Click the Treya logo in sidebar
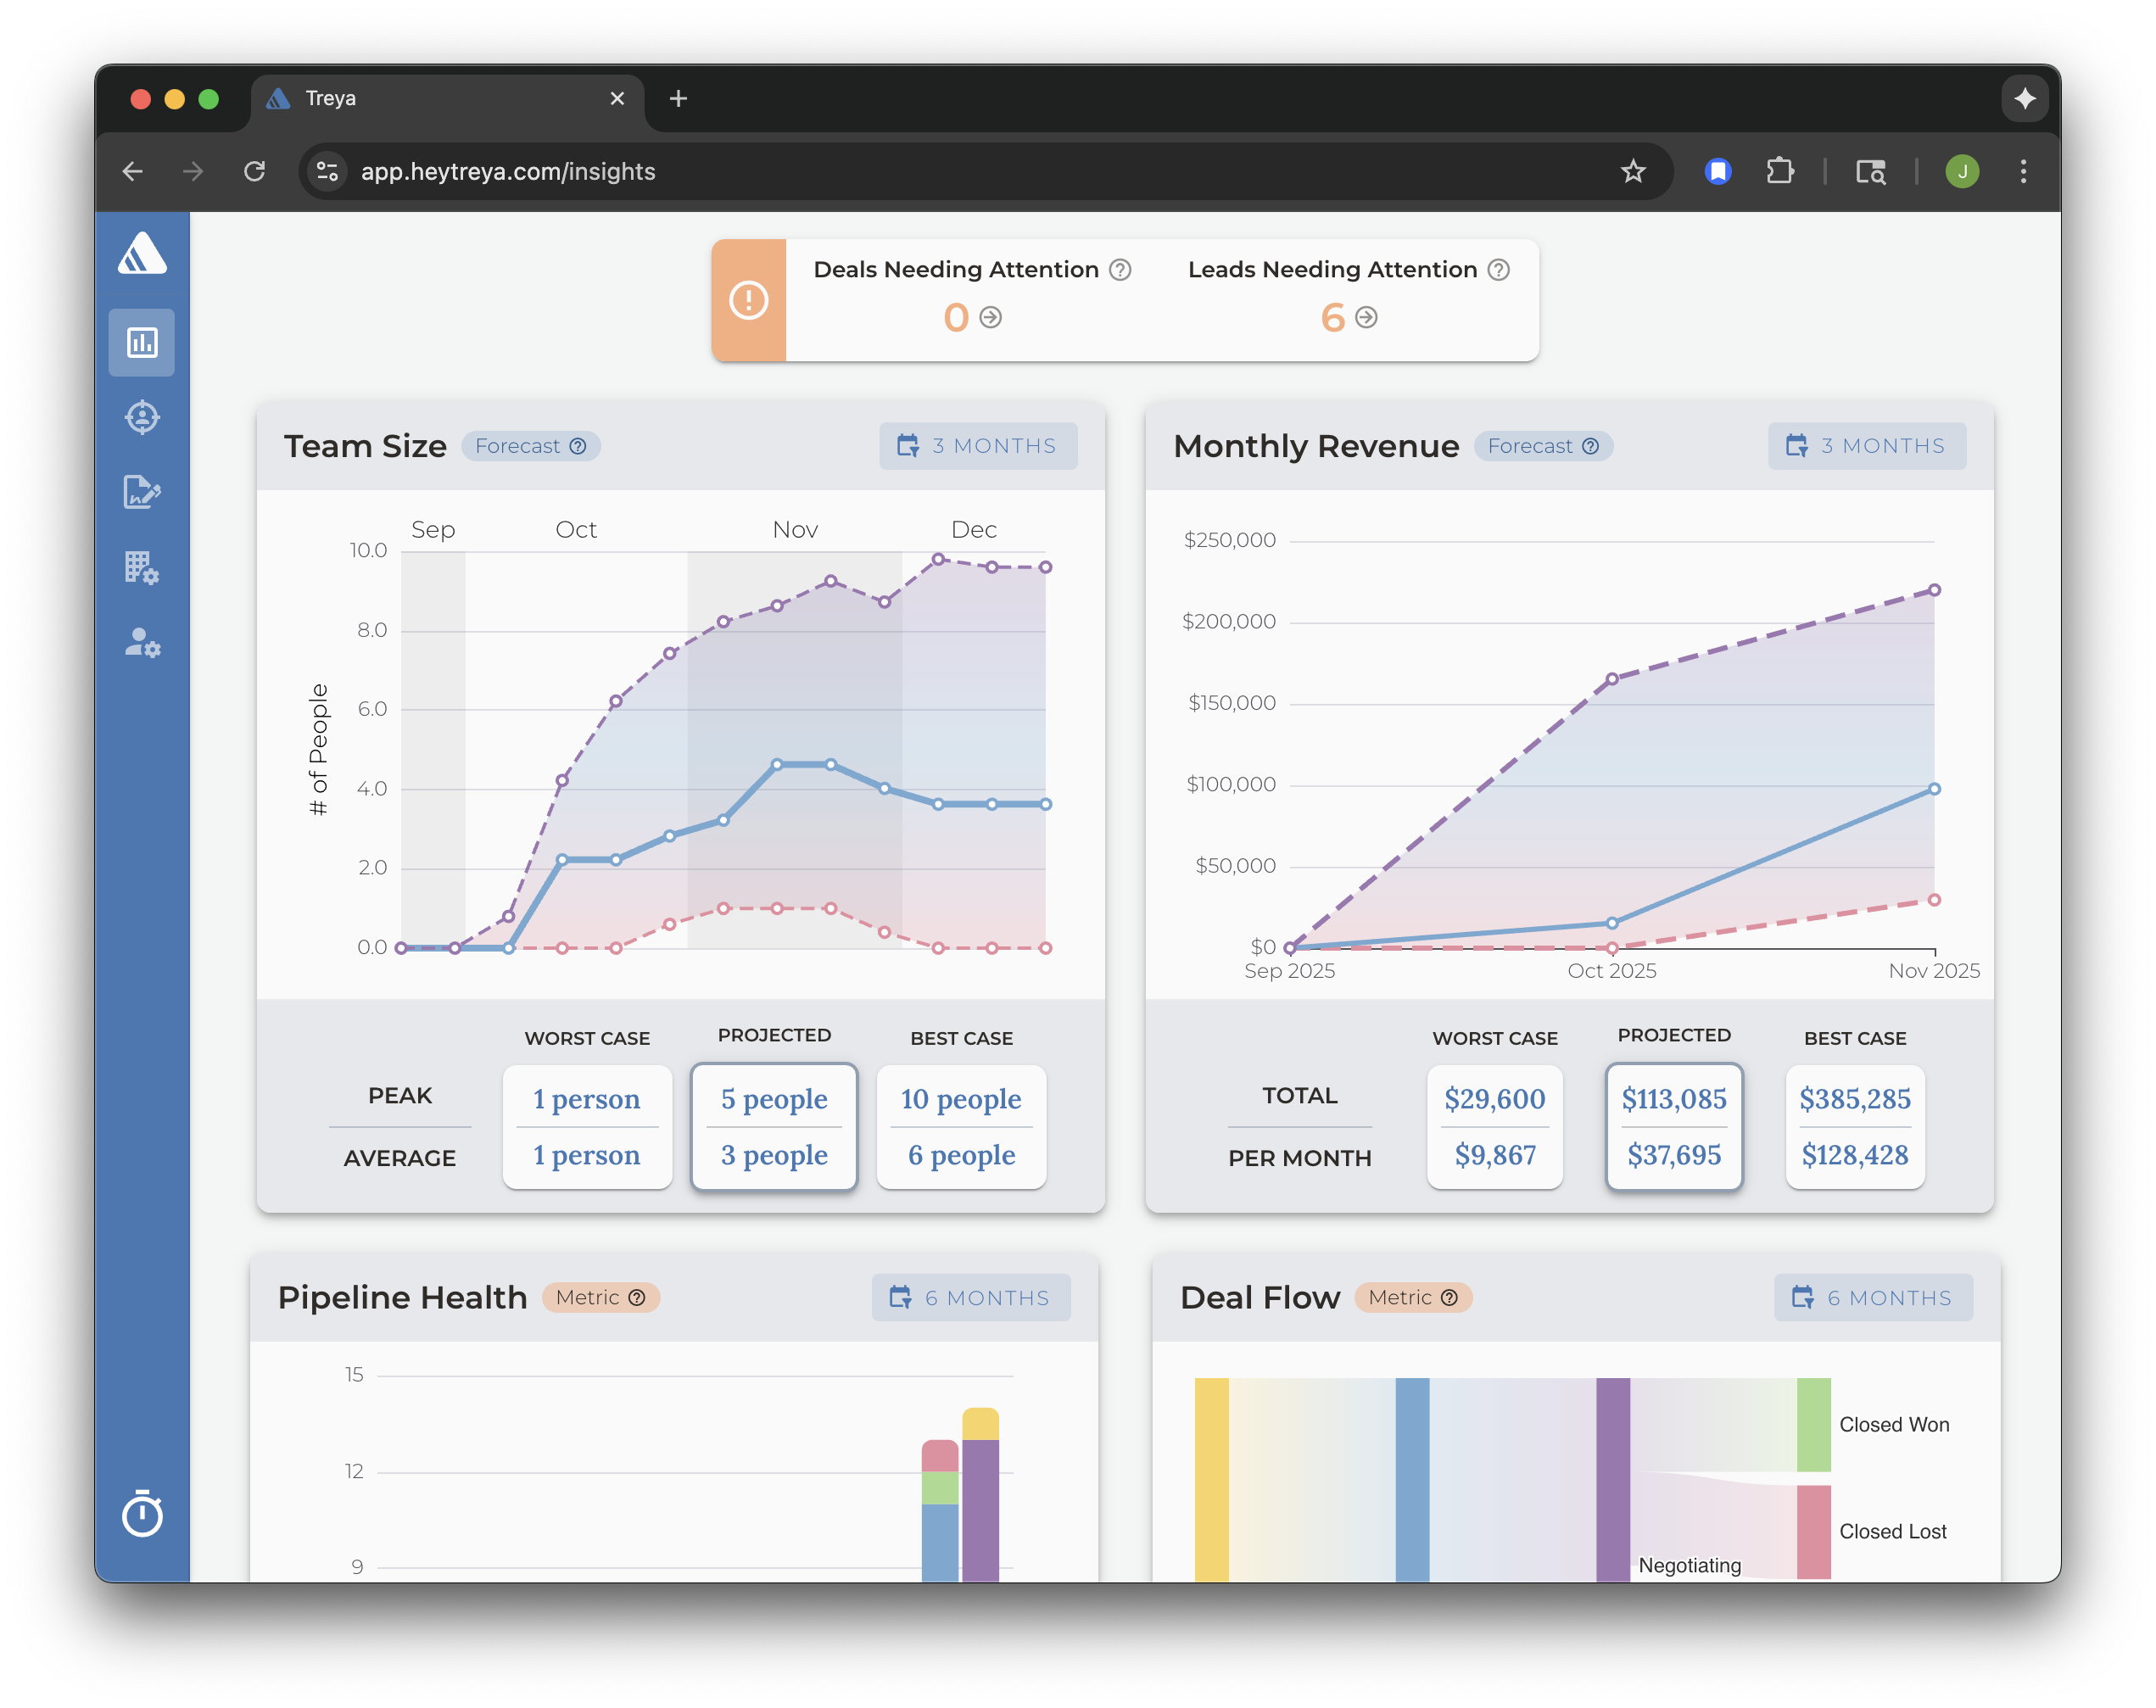The height and width of the screenshot is (1708, 2156). [x=142, y=253]
